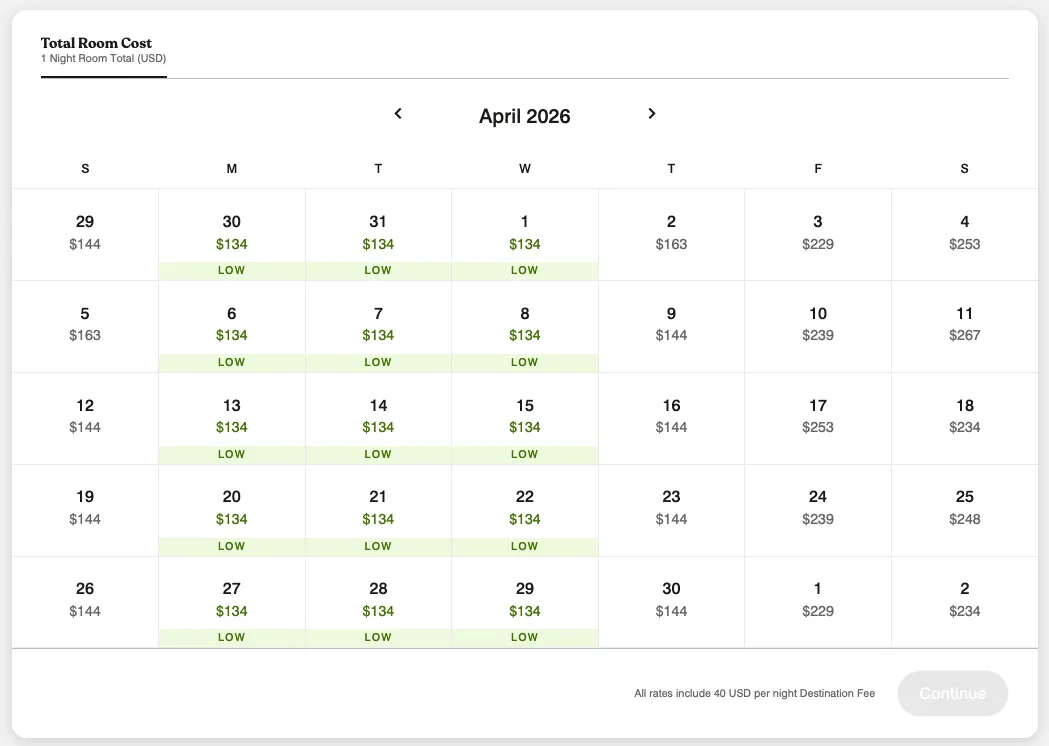Select April 17 priced $253
Screen dimensions: 1049x746
click(818, 419)
